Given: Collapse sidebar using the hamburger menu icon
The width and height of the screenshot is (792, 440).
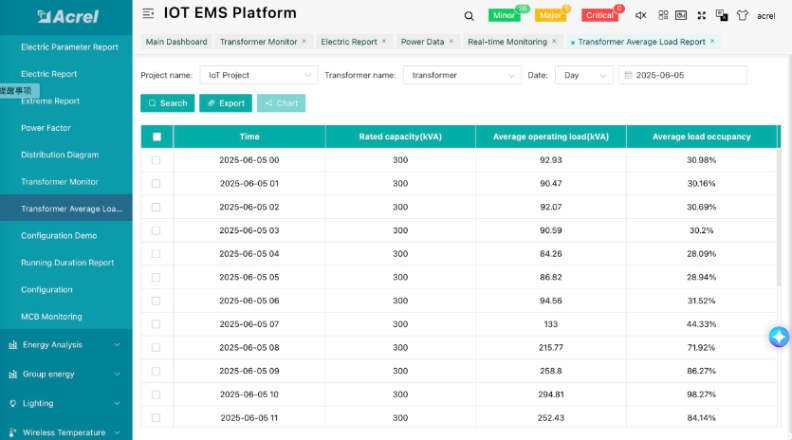Looking at the screenshot, I should (148, 14).
